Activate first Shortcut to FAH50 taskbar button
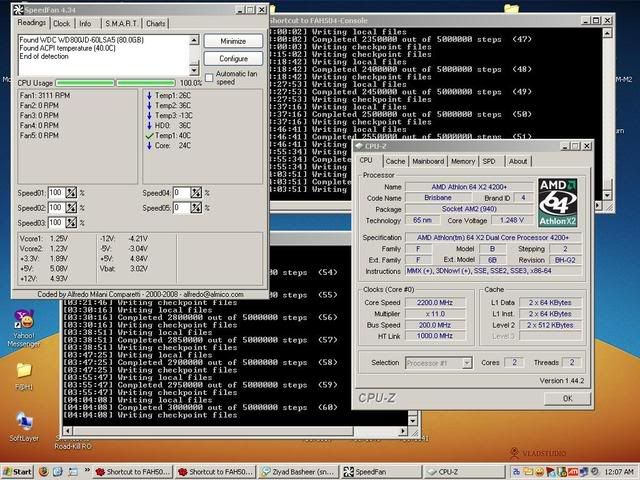The height and width of the screenshot is (480, 640). pyautogui.click(x=132, y=472)
